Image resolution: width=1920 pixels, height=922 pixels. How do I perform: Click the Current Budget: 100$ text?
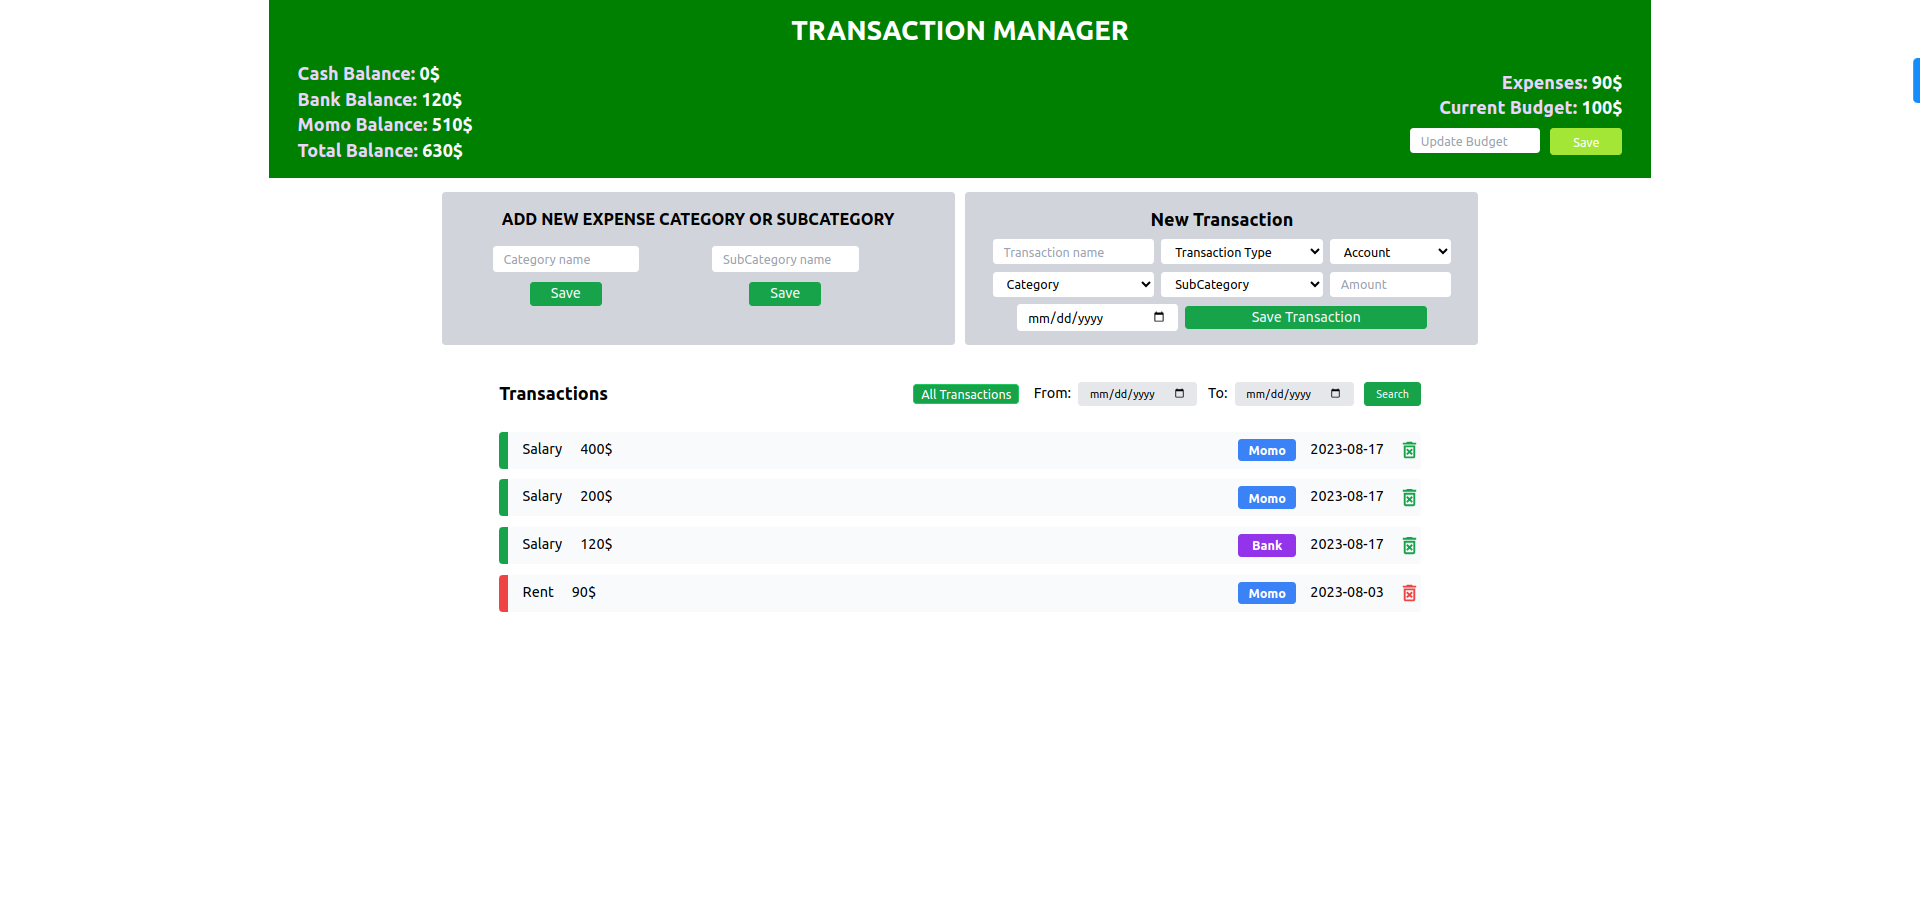(x=1531, y=108)
